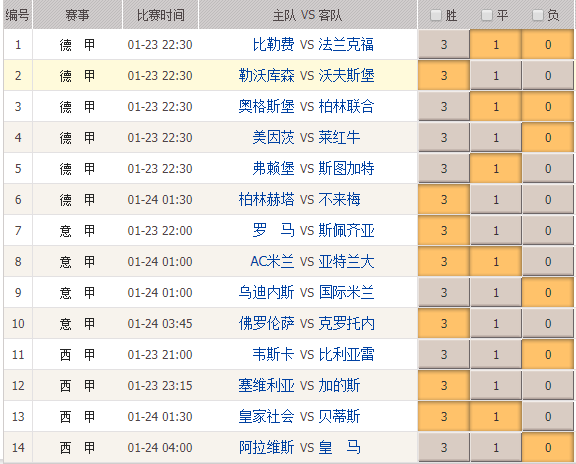Viewport: 576px width, 464px height.
Task: Toggle draw option 1 for AC米兰 VS 亚特兰大
Action: click(496, 262)
